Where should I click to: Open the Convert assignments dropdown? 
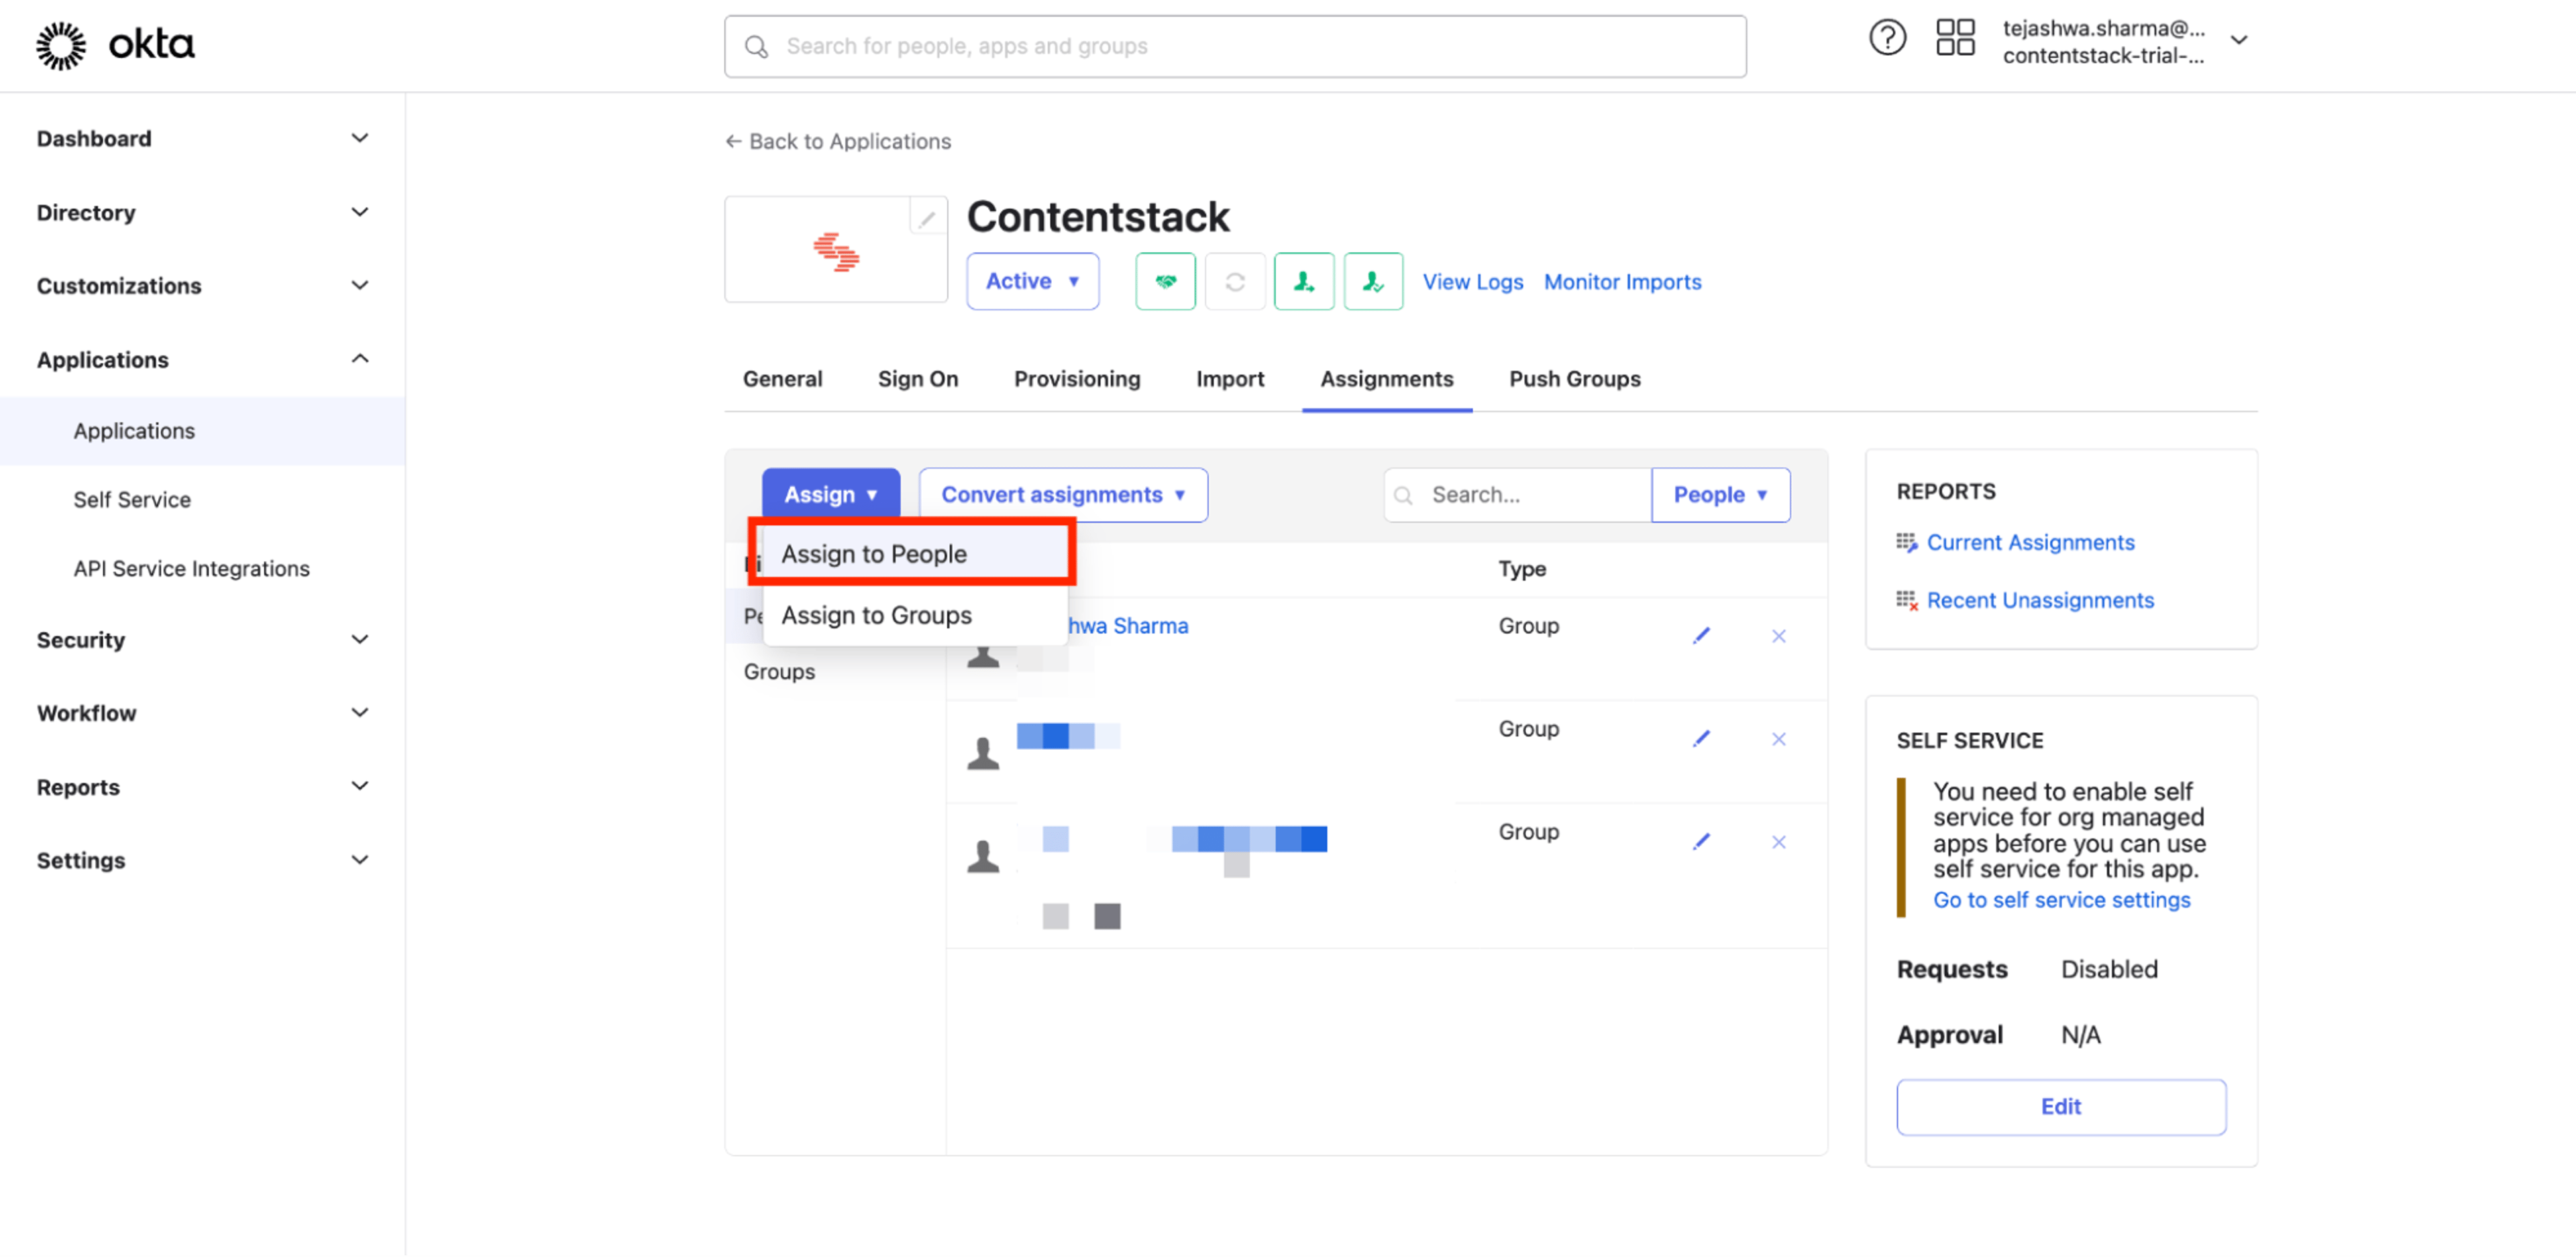(1063, 495)
